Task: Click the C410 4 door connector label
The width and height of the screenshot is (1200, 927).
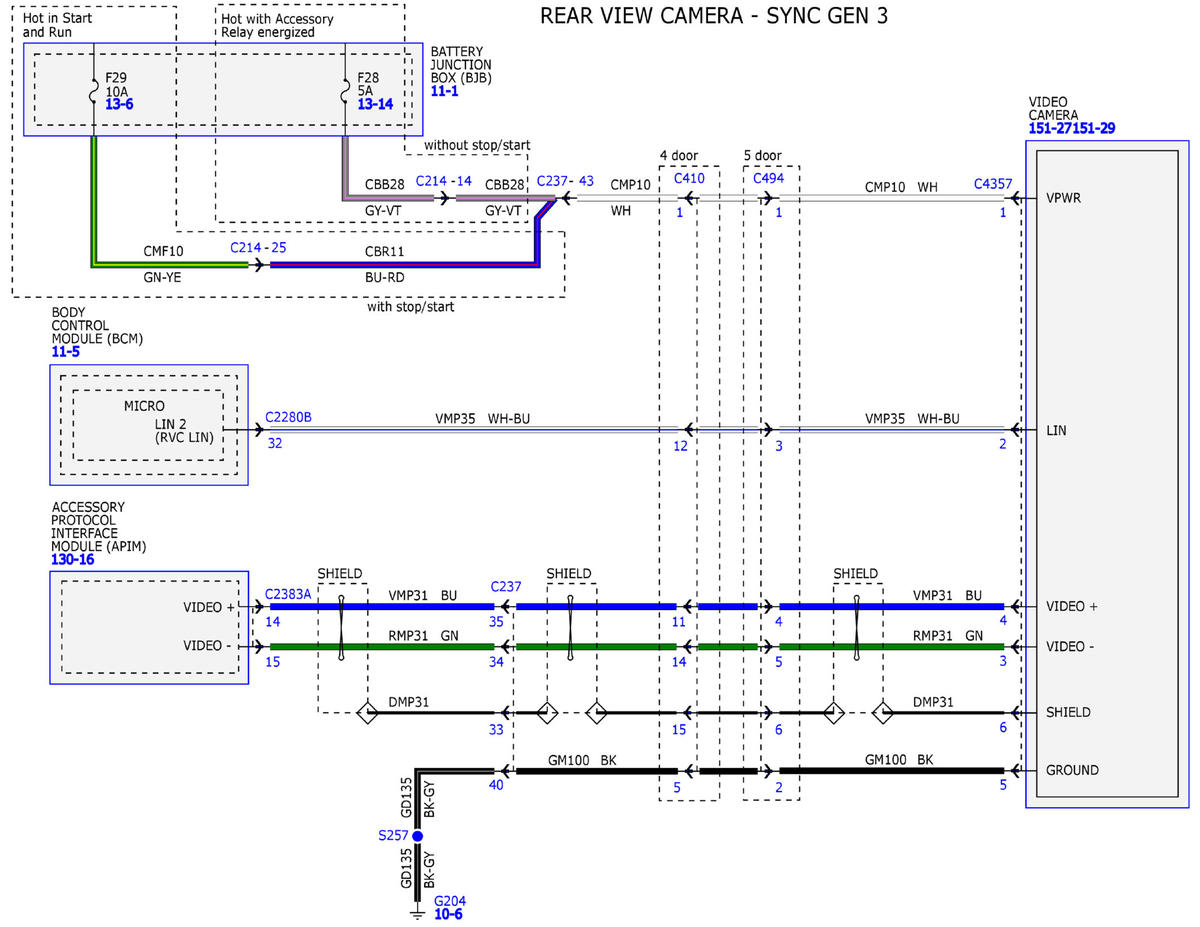Action: point(689,178)
